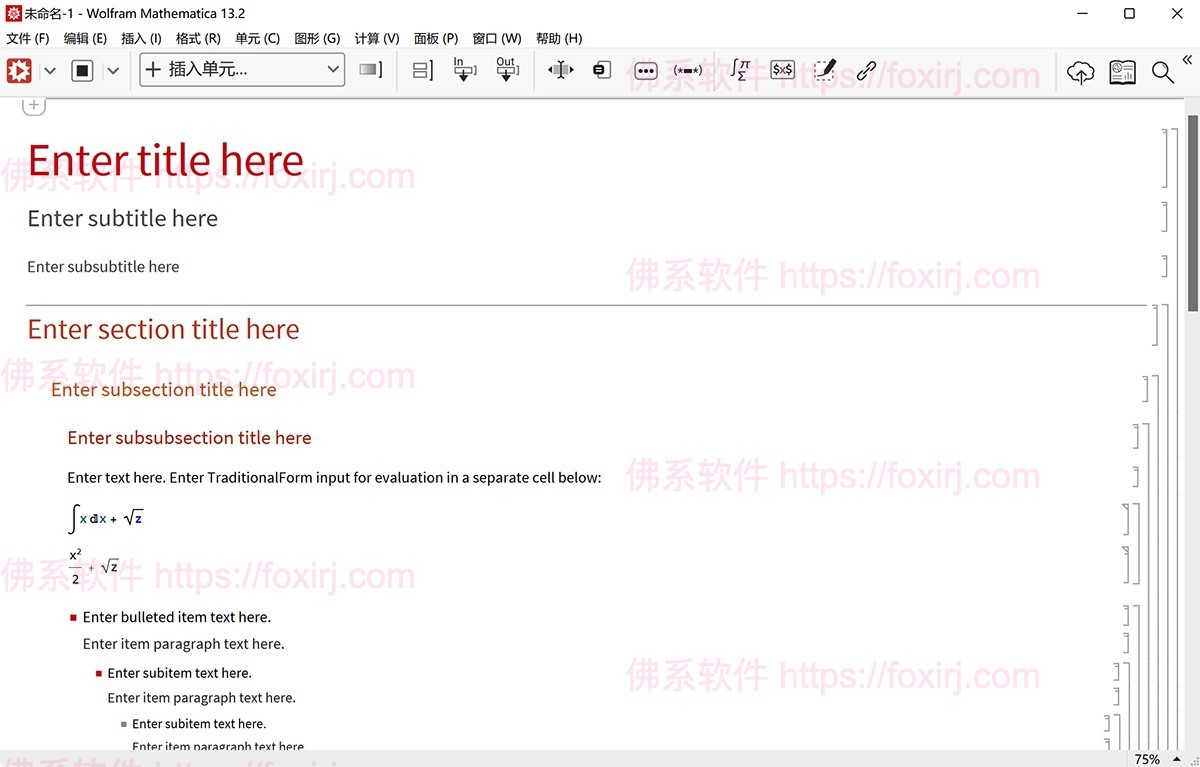Expand the abort options dropdown arrow
Image resolution: width=1200 pixels, height=767 pixels.
(x=113, y=71)
